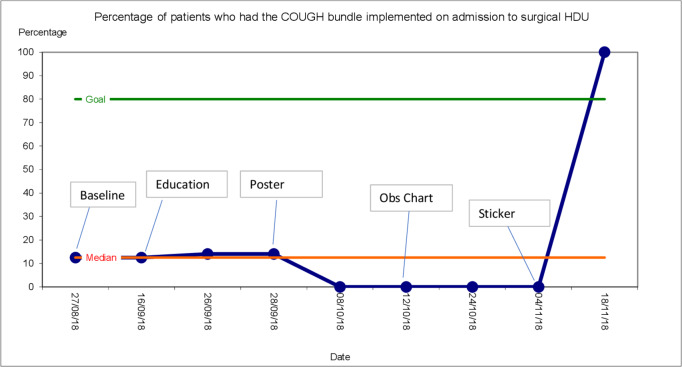Select the 27/08/18 baseline data point
The height and width of the screenshot is (367, 682).
point(75,257)
